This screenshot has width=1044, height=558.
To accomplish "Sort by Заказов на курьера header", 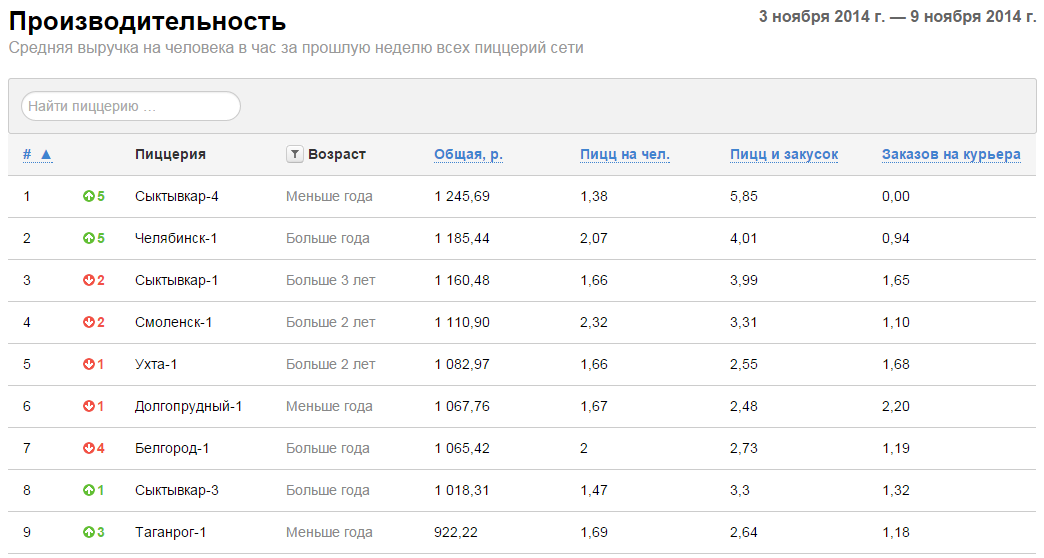I will tap(951, 154).
